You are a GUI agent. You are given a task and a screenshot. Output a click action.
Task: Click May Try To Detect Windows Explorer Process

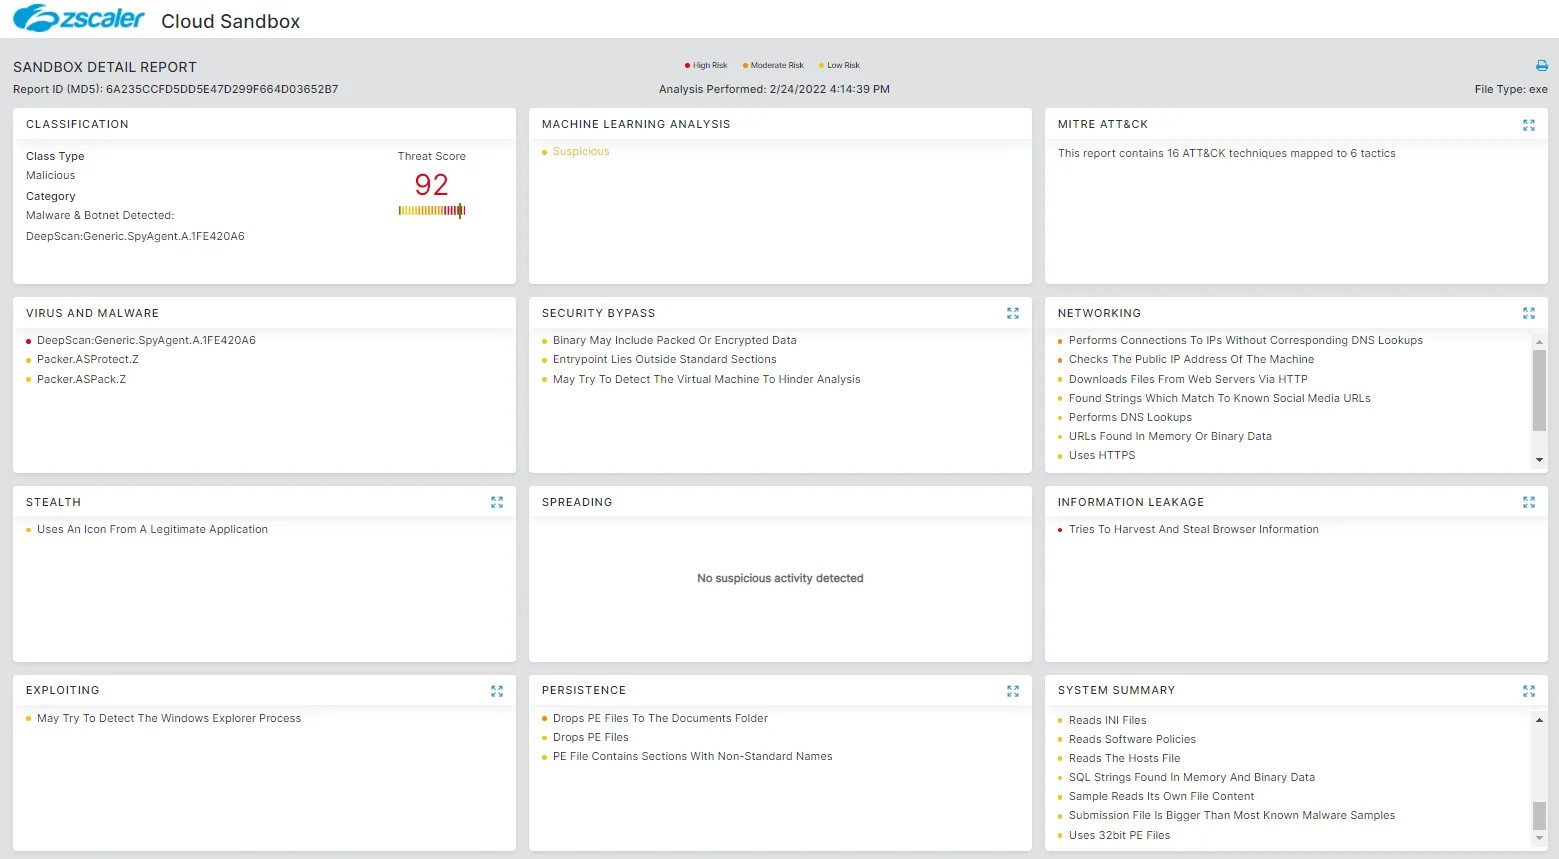pos(169,719)
